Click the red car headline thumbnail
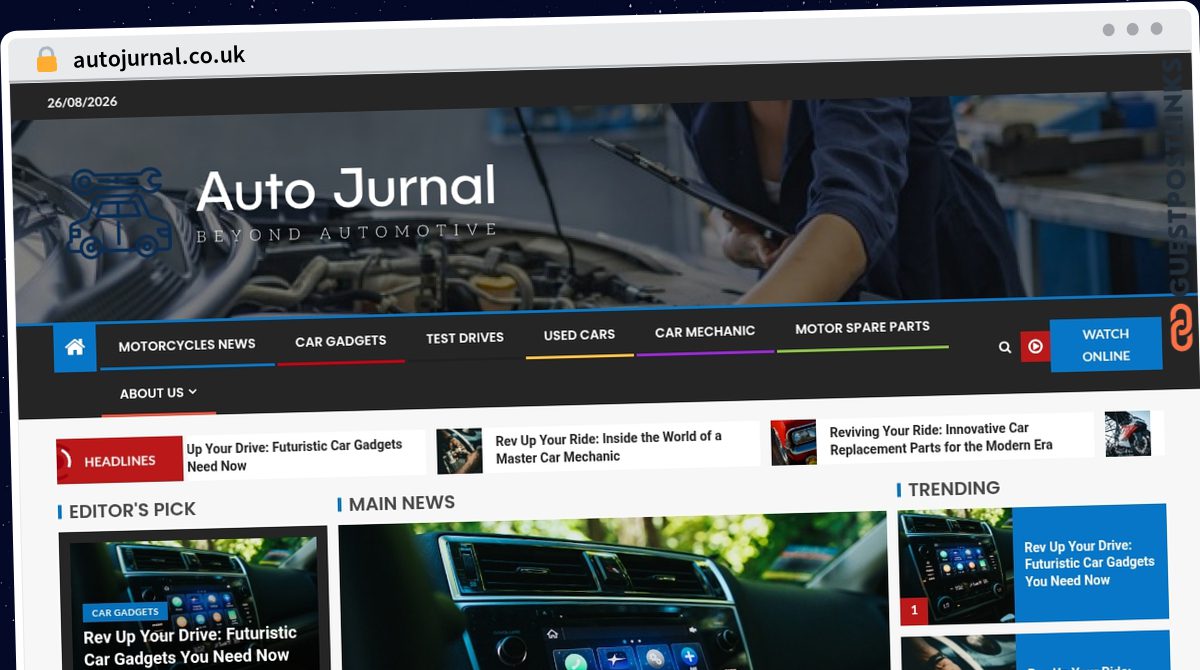 pyautogui.click(x=793, y=442)
